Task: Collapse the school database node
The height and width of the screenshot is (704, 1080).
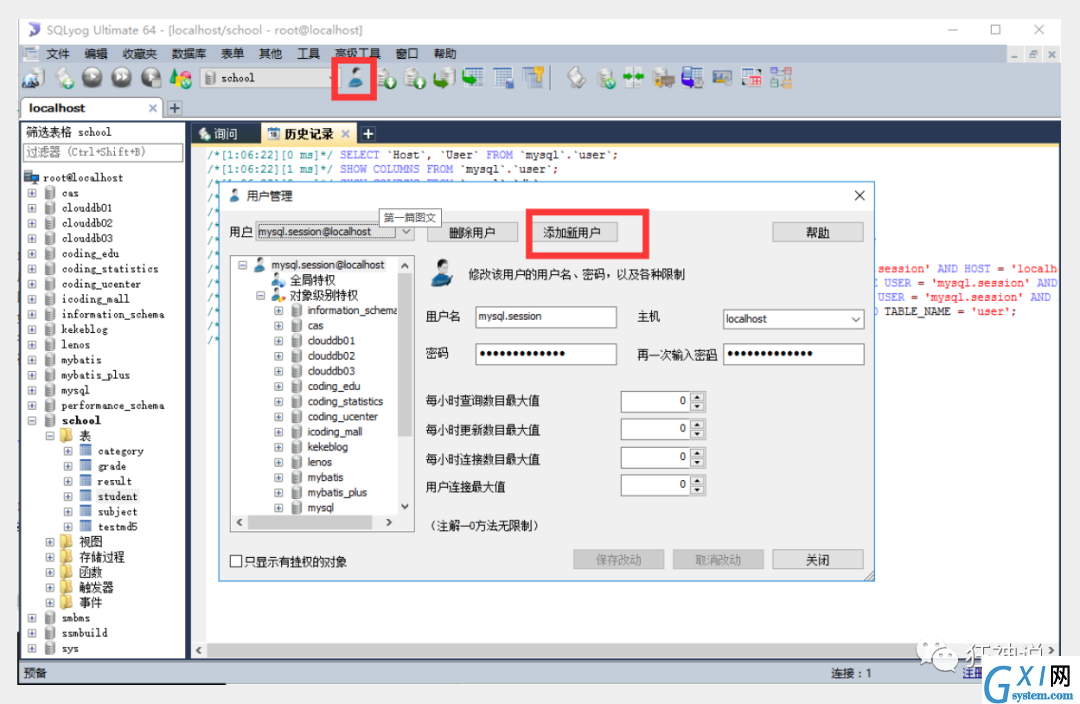Action: [32, 420]
